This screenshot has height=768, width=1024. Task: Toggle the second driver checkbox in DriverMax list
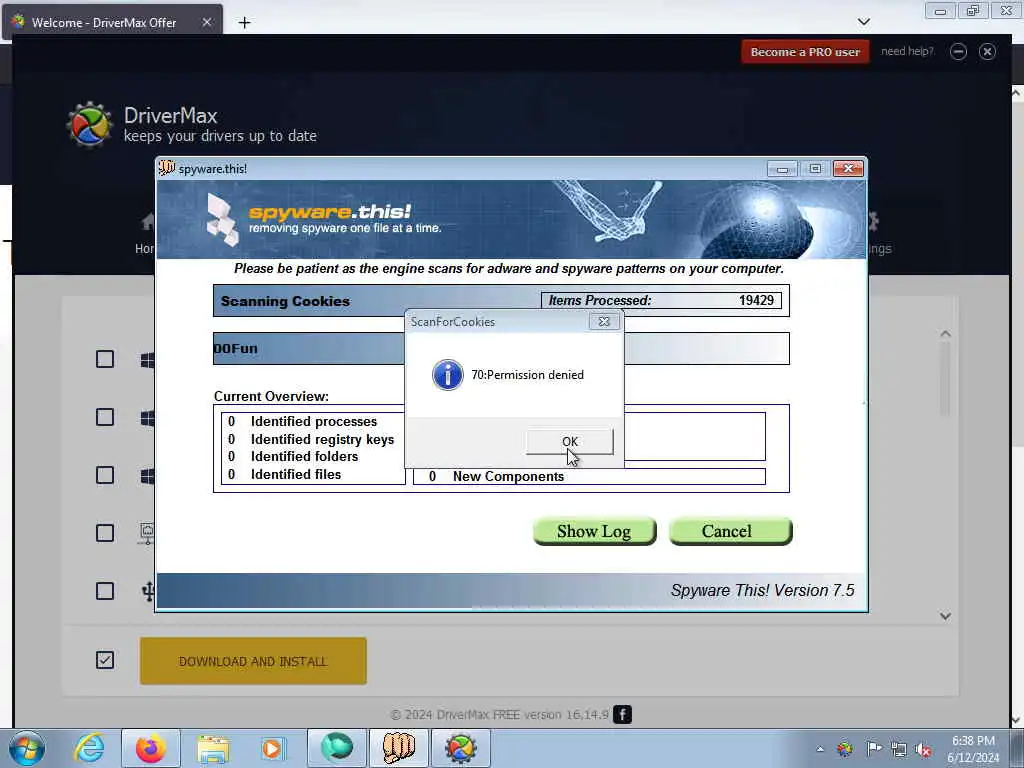click(x=105, y=417)
